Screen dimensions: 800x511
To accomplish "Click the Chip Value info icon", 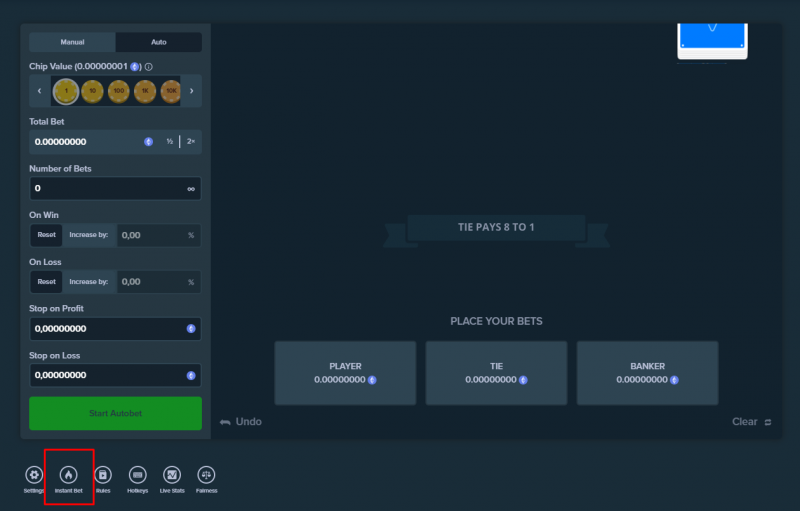I will point(148,67).
